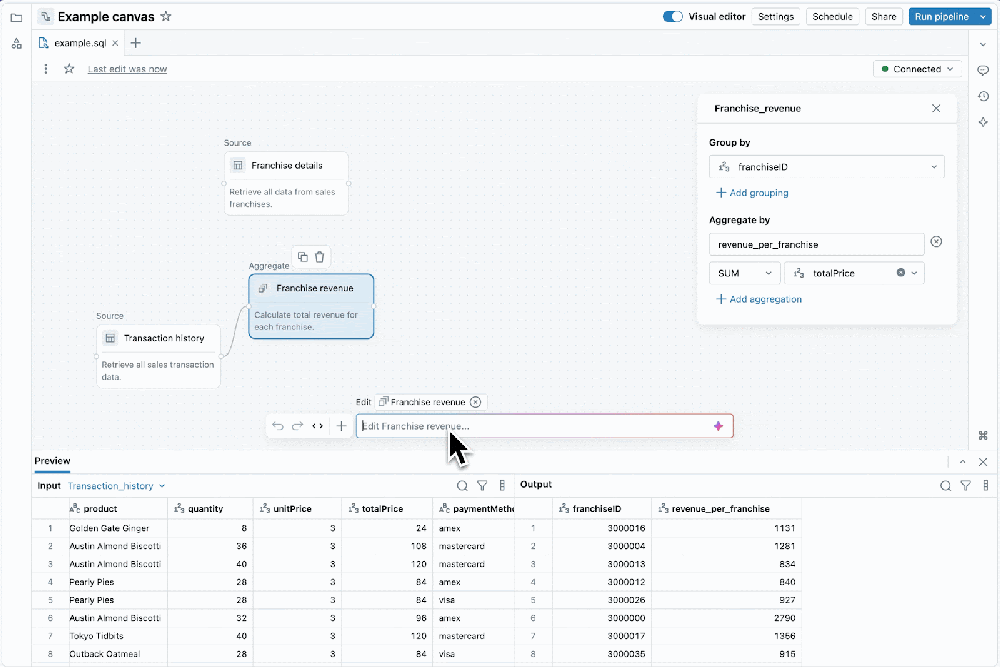Open Output table columns menu
1000x667 pixels.
[x=986, y=486]
